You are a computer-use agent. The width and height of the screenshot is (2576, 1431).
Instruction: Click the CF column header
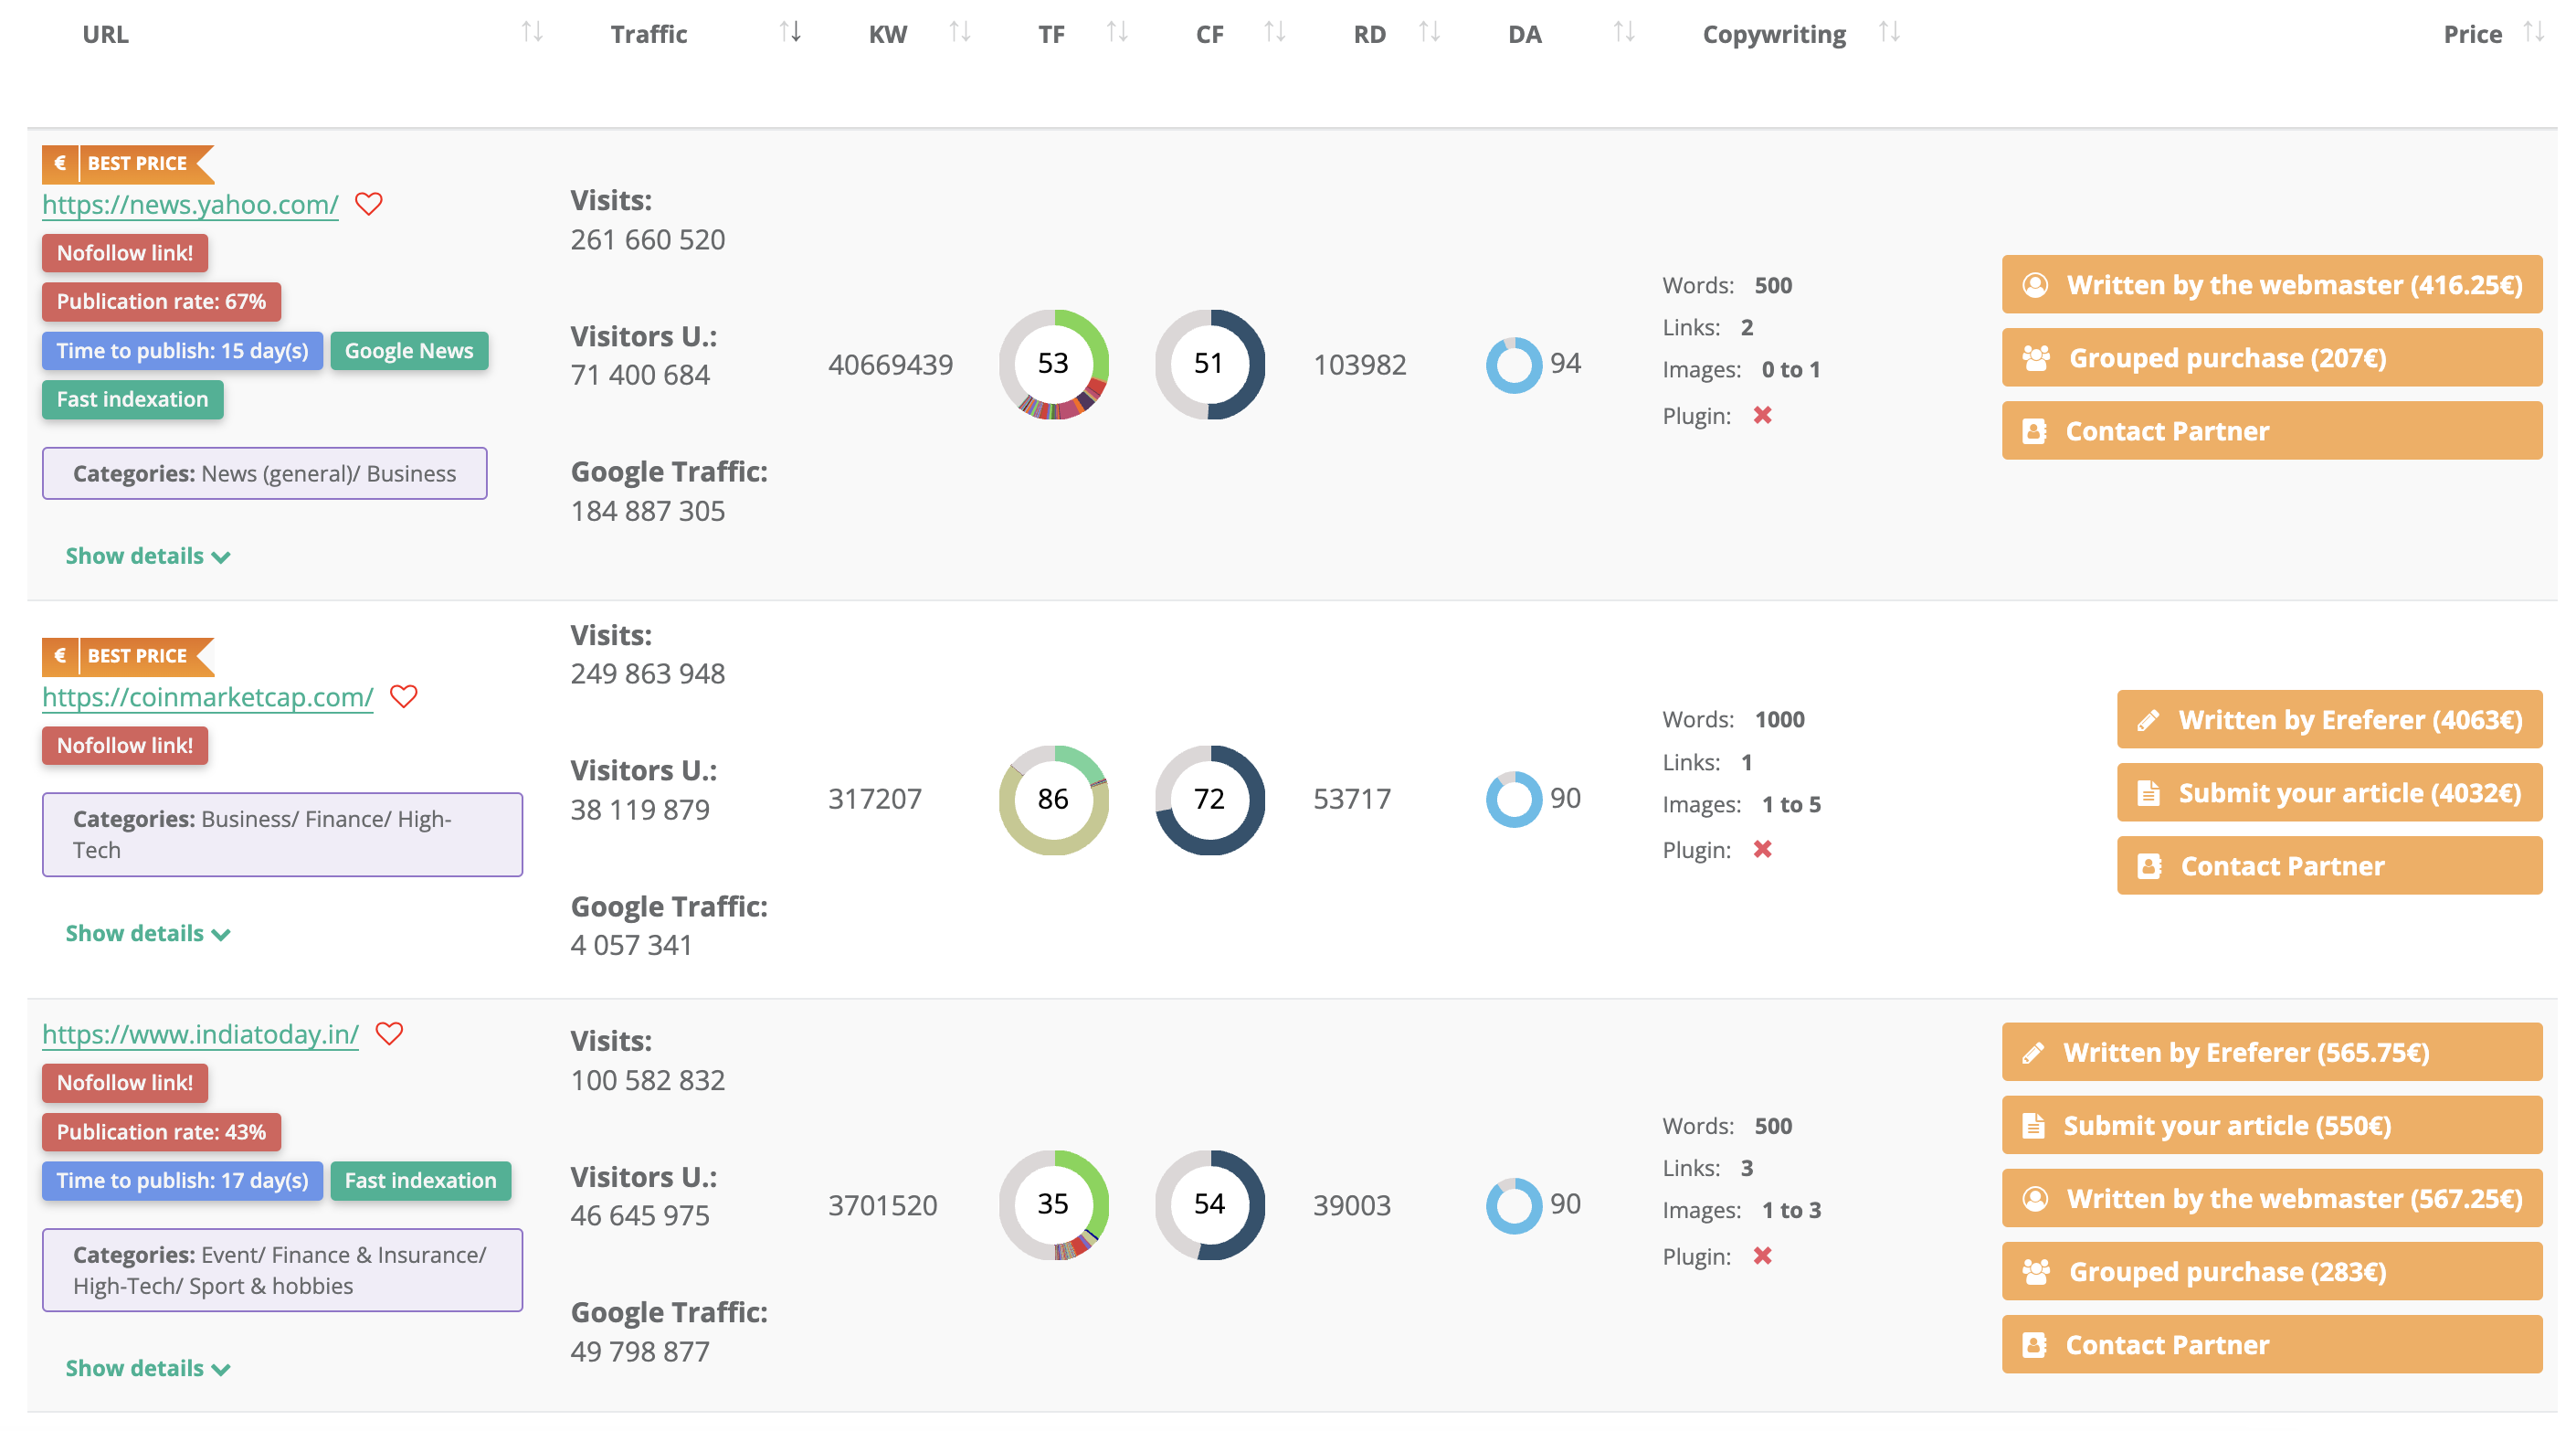[1209, 34]
